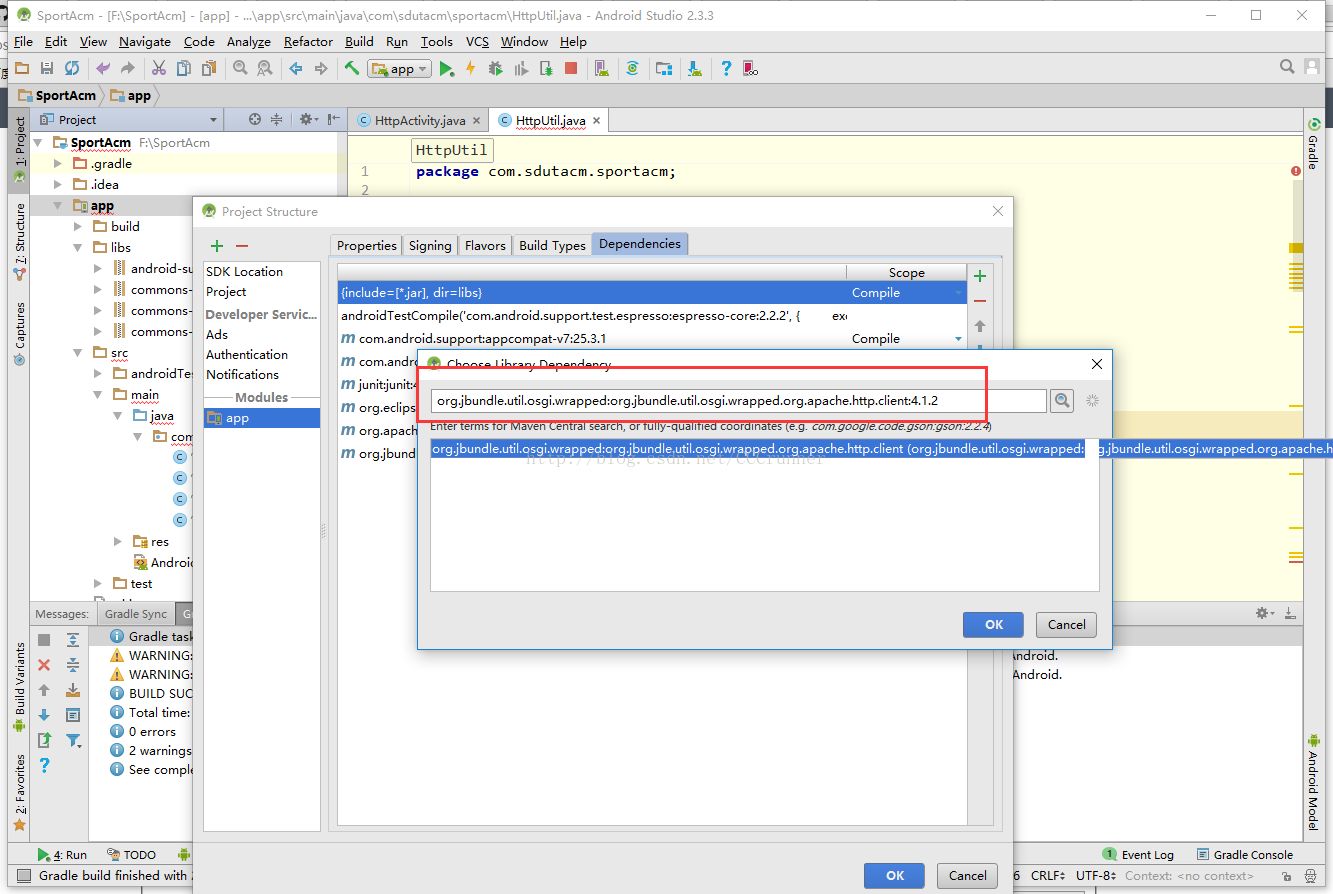Collapse the app module node
Screen dimensions: 1333x894
click(x=57, y=206)
